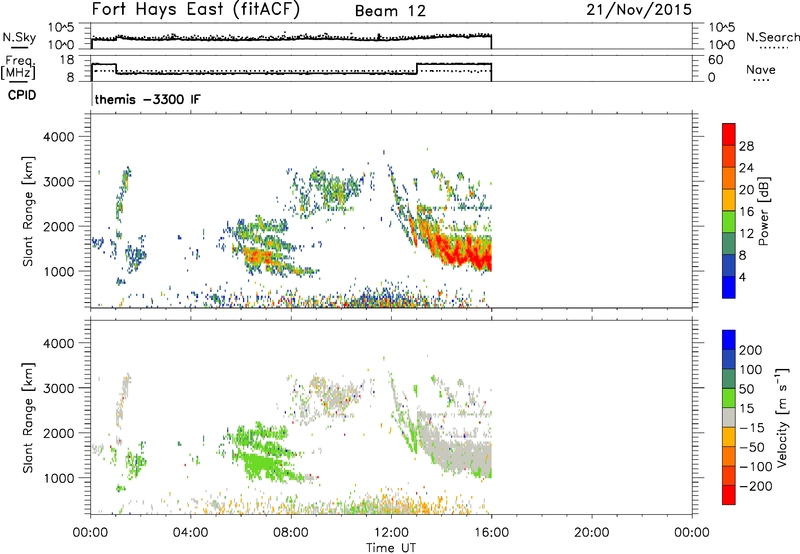Click the '1000' tick on the power panel
Image resolution: width=800 pixels, height=554 pixels.
[59, 271]
